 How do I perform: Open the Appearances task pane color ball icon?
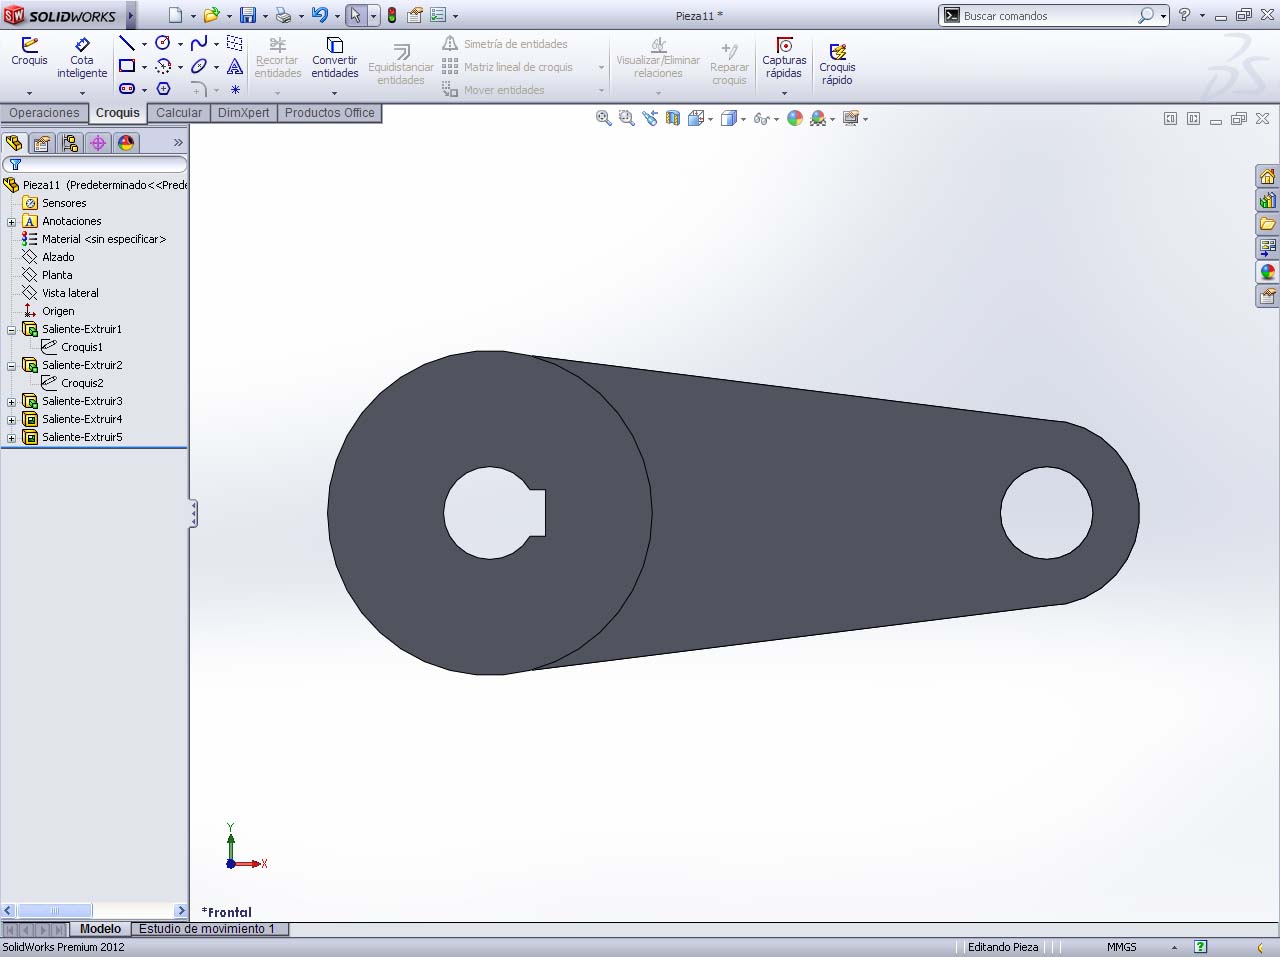(1267, 272)
